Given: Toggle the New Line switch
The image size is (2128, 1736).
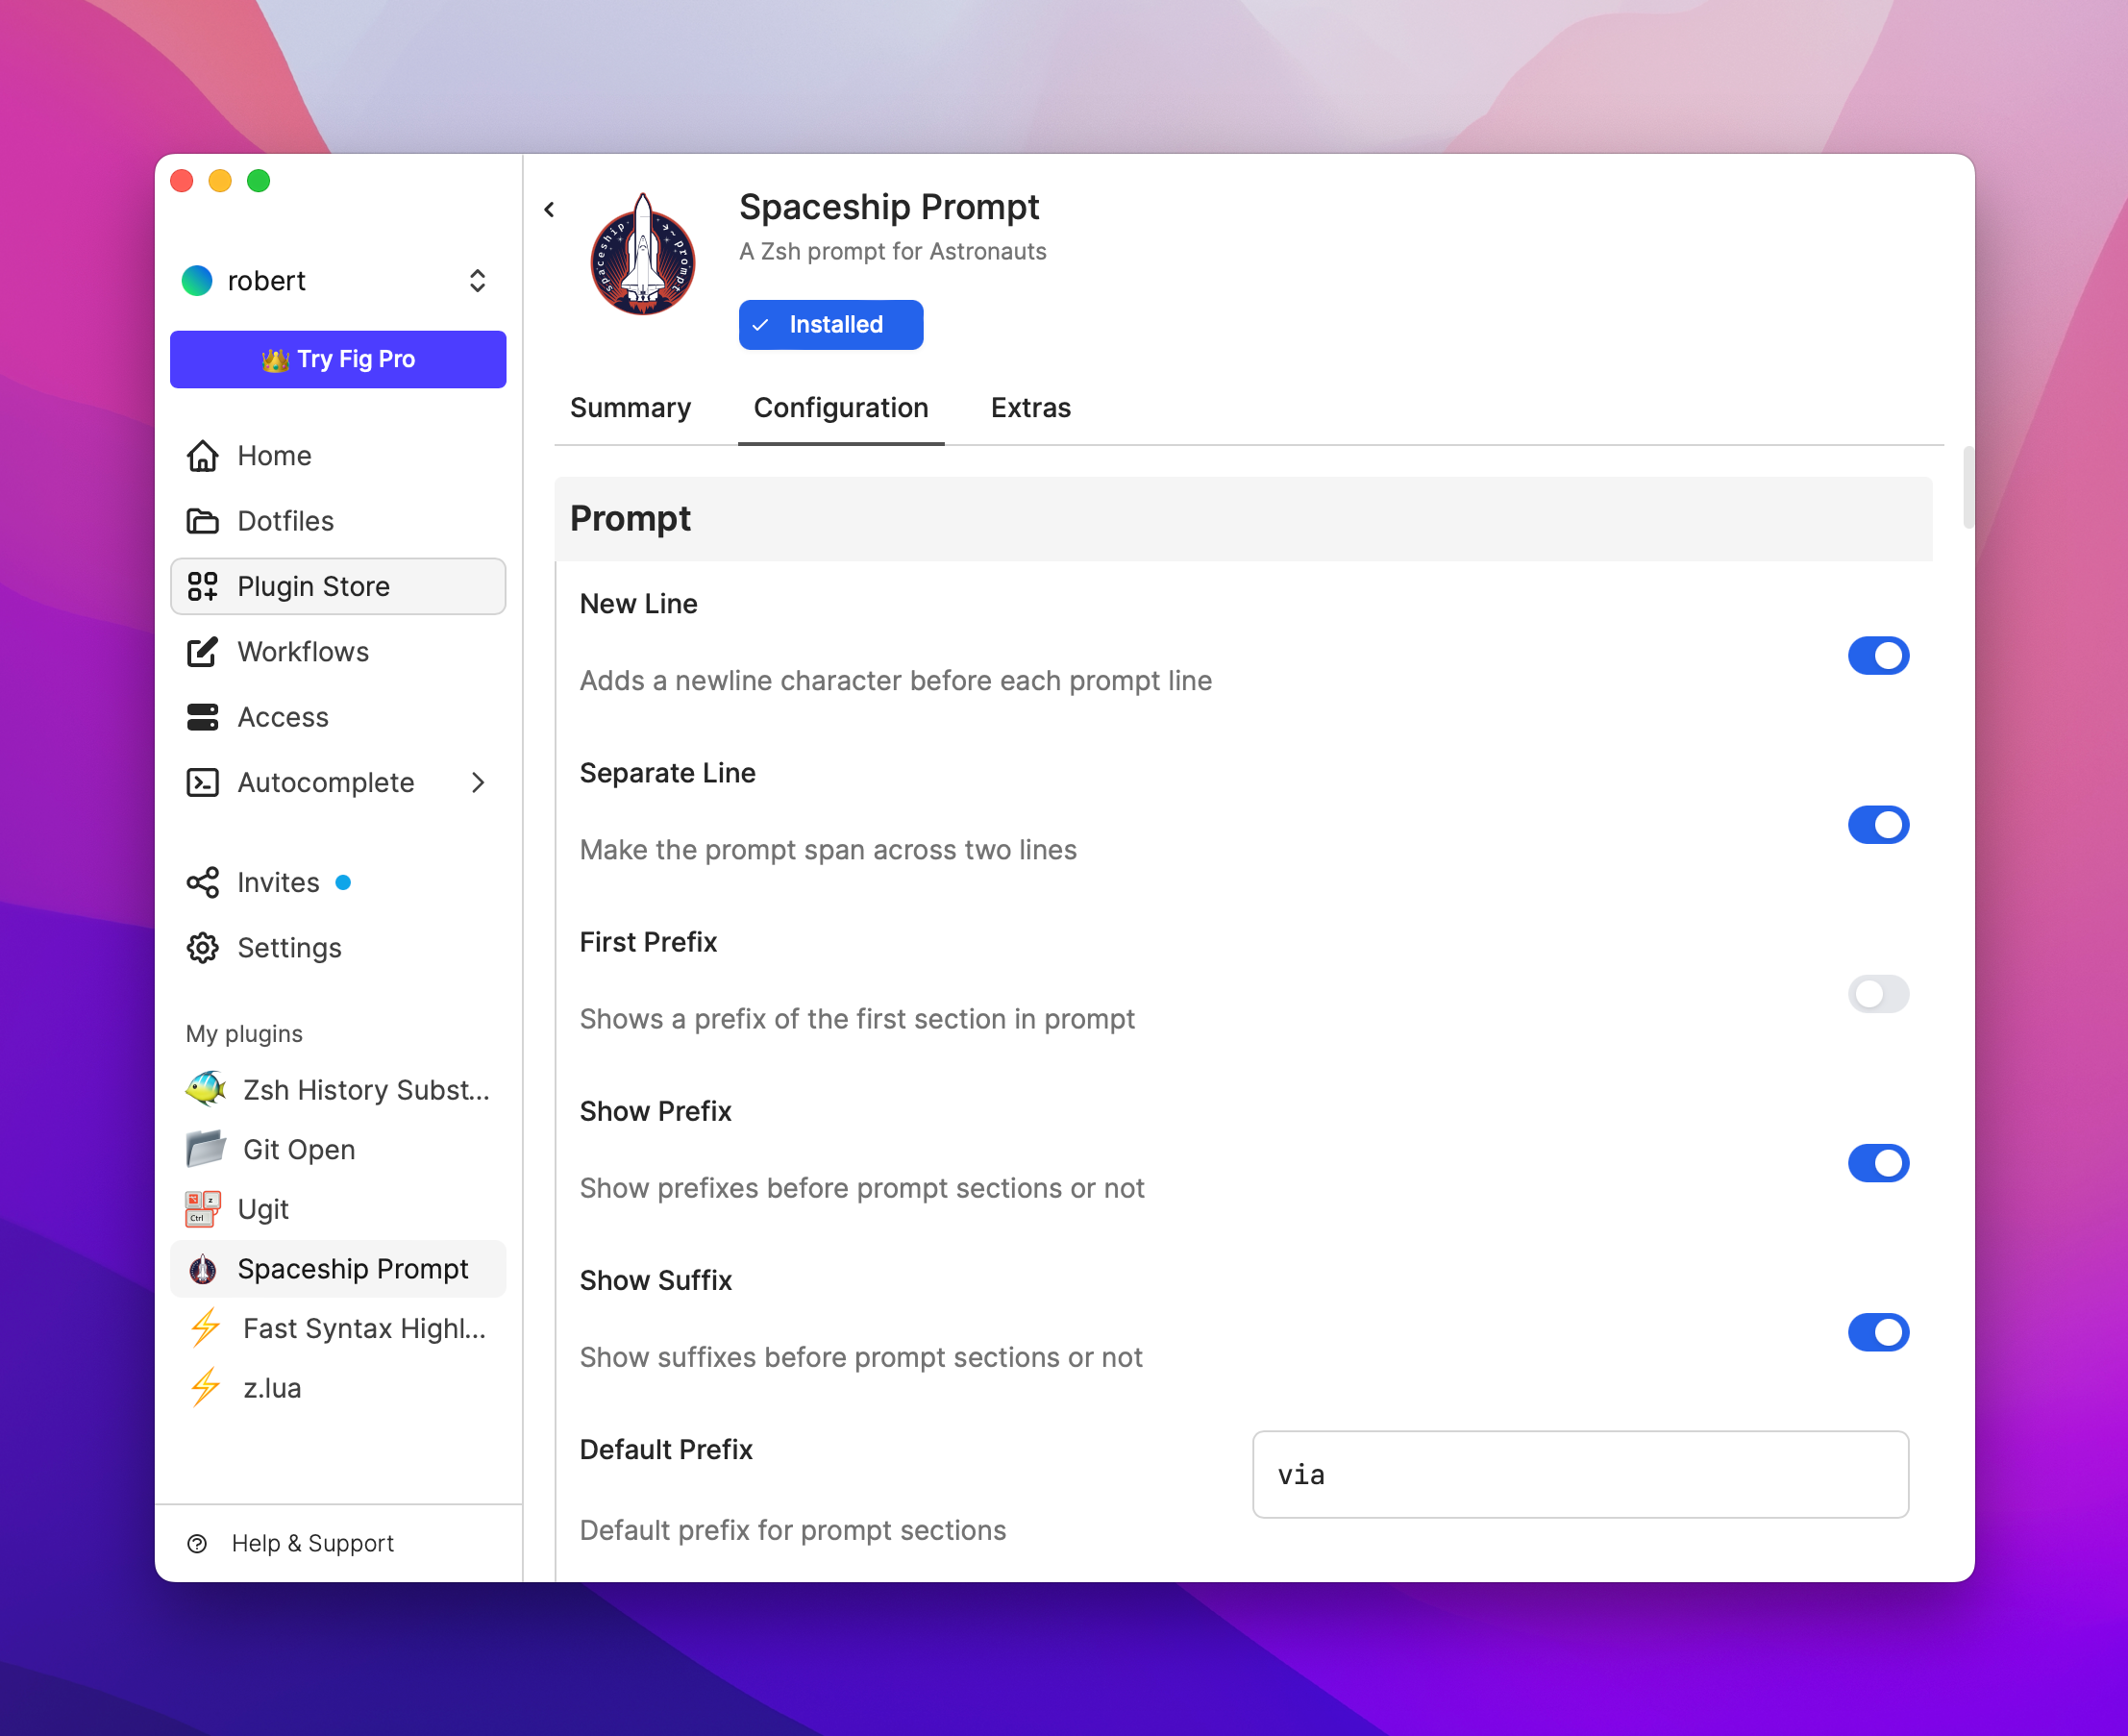Looking at the screenshot, I should [1878, 656].
